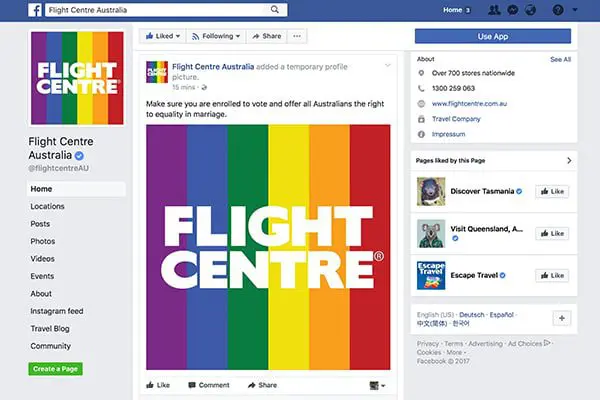600x400 pixels.
Task: Open the Quick Help question icon
Action: coord(558,10)
